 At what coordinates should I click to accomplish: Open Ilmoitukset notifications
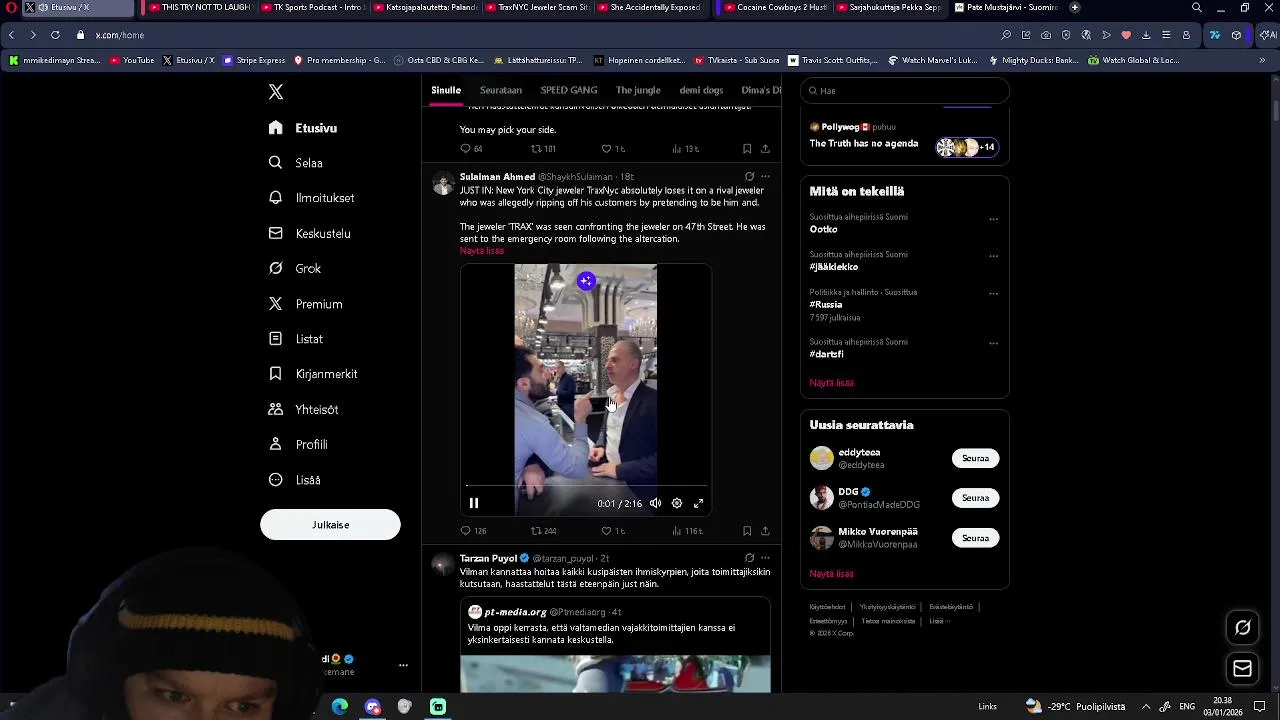312,198
